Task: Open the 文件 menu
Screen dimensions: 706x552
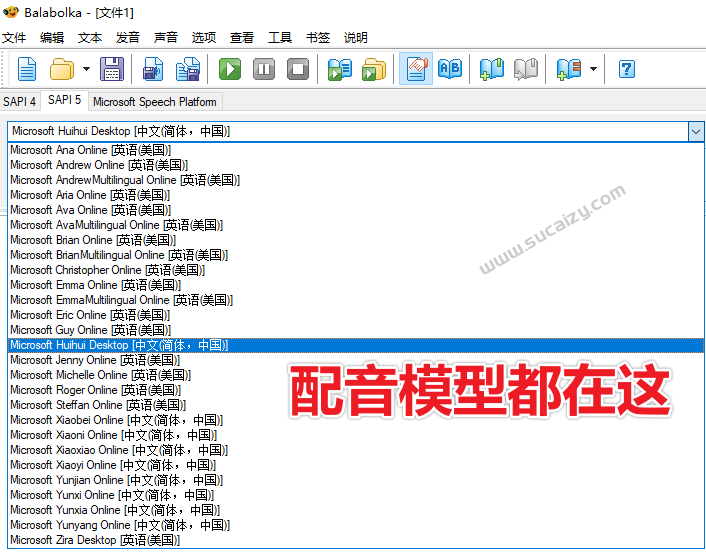Action: (x=14, y=37)
